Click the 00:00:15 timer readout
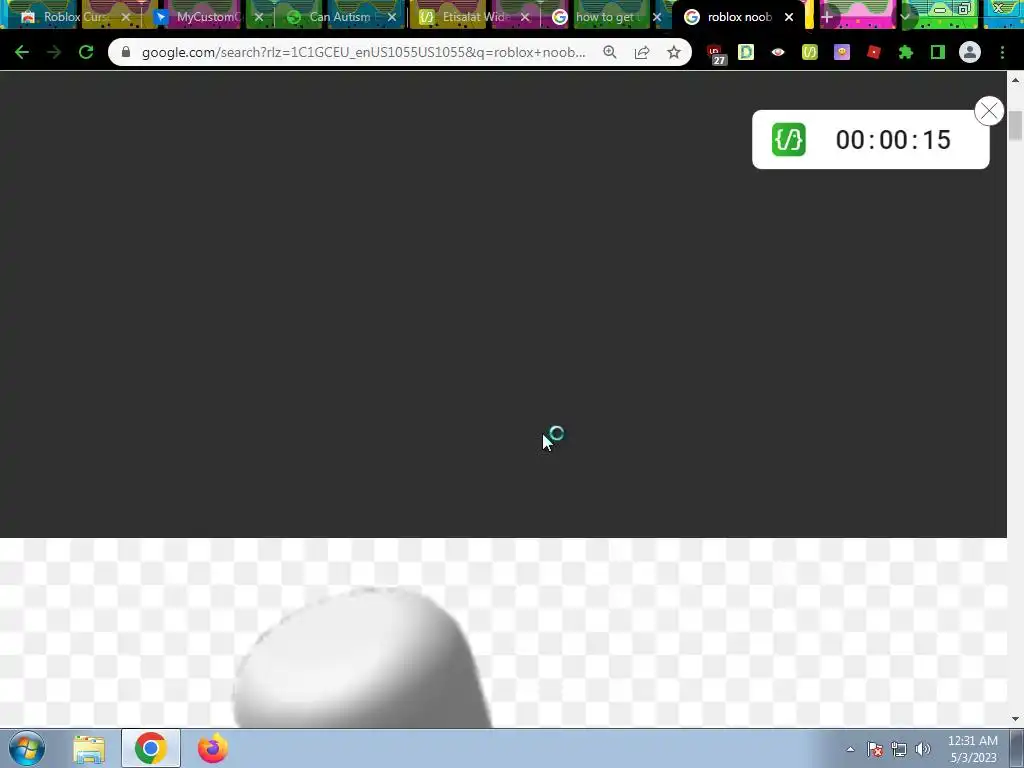This screenshot has width=1024, height=768. (x=893, y=140)
